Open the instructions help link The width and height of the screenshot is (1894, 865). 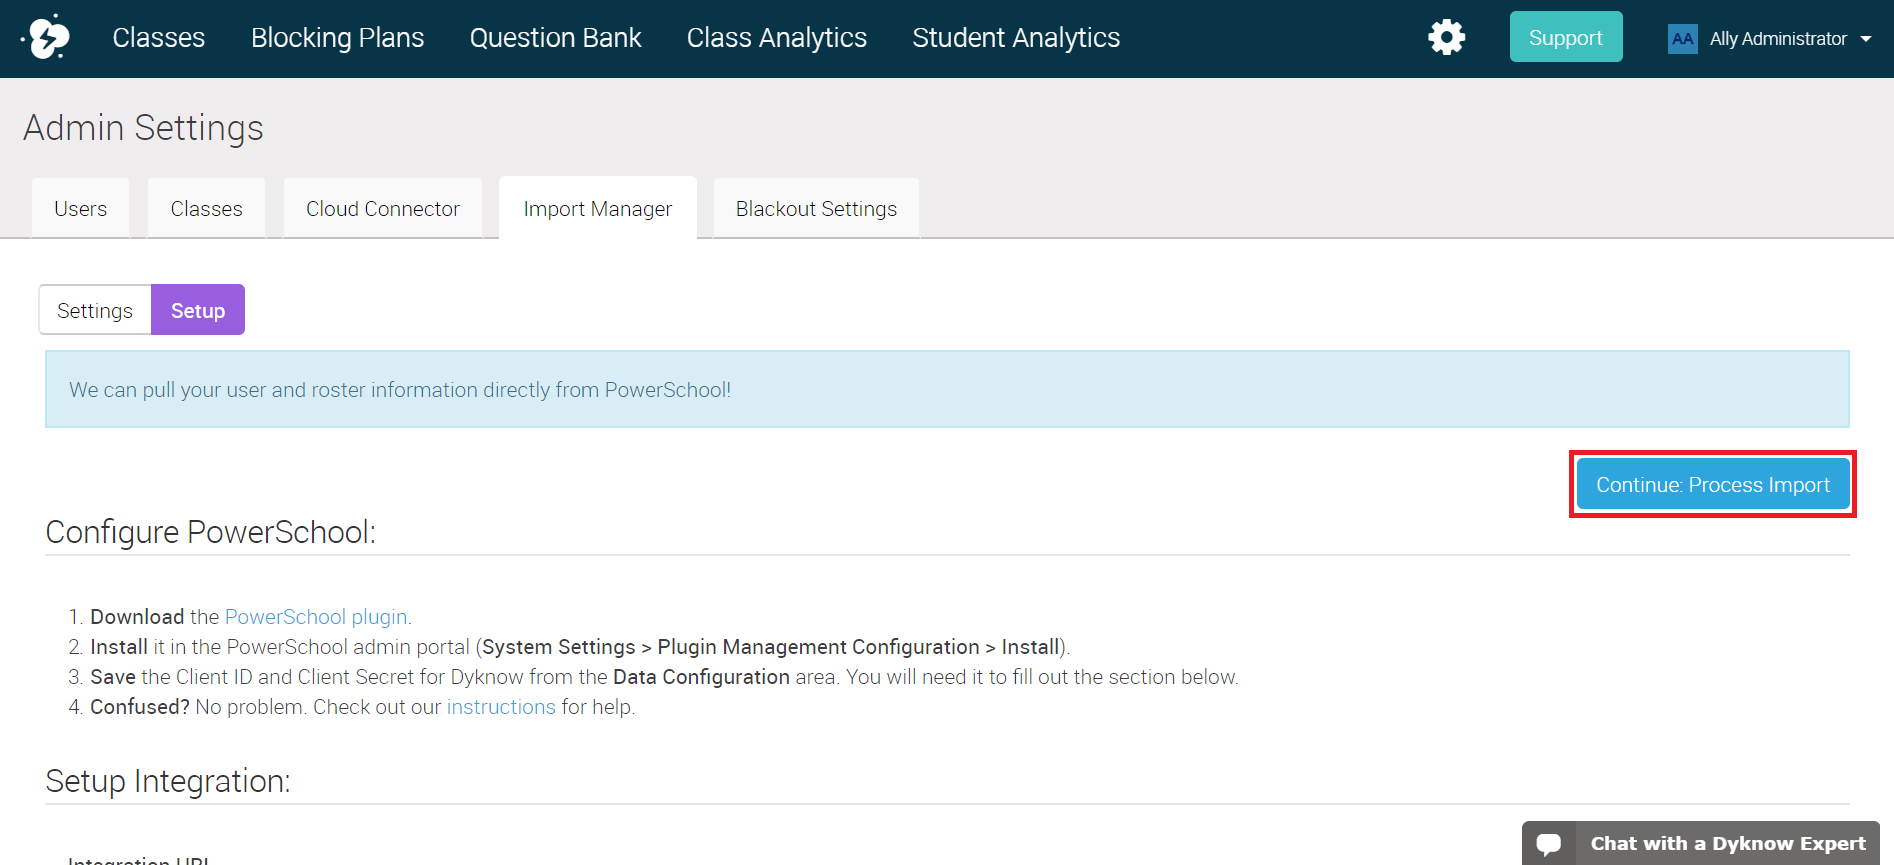coord(501,707)
